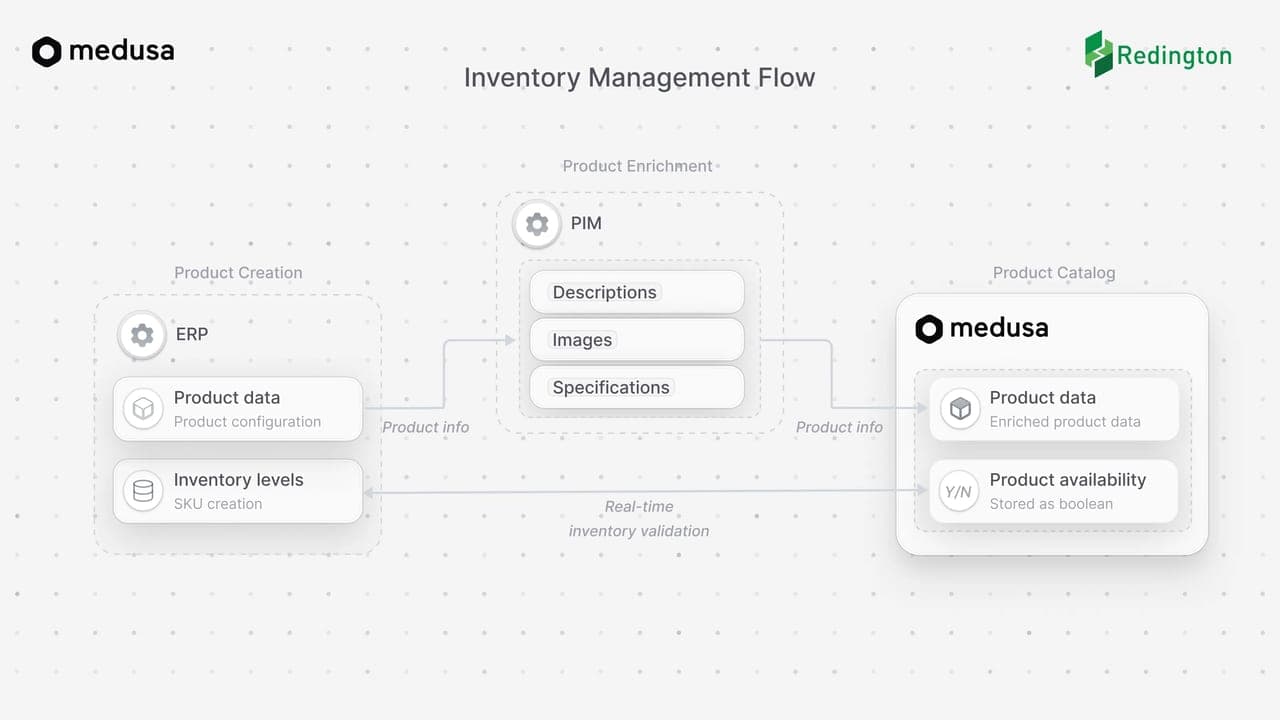Click the "Product Creation" label
The width and height of the screenshot is (1280, 720).
(x=238, y=273)
